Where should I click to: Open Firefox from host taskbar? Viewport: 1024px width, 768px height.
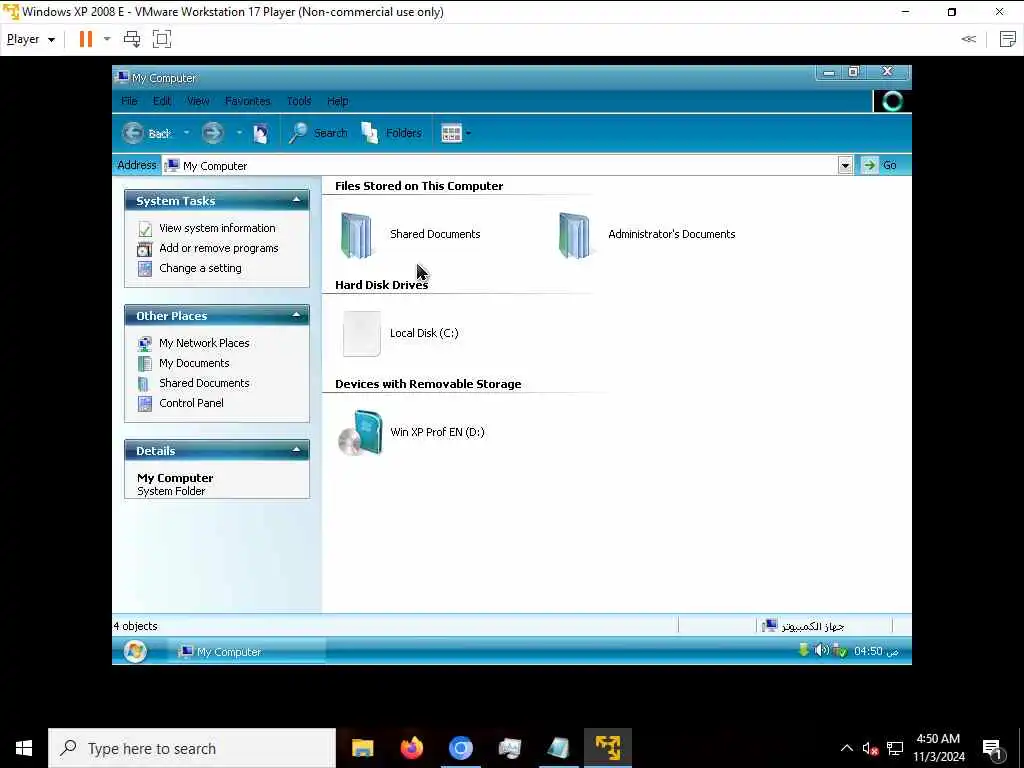click(x=411, y=748)
